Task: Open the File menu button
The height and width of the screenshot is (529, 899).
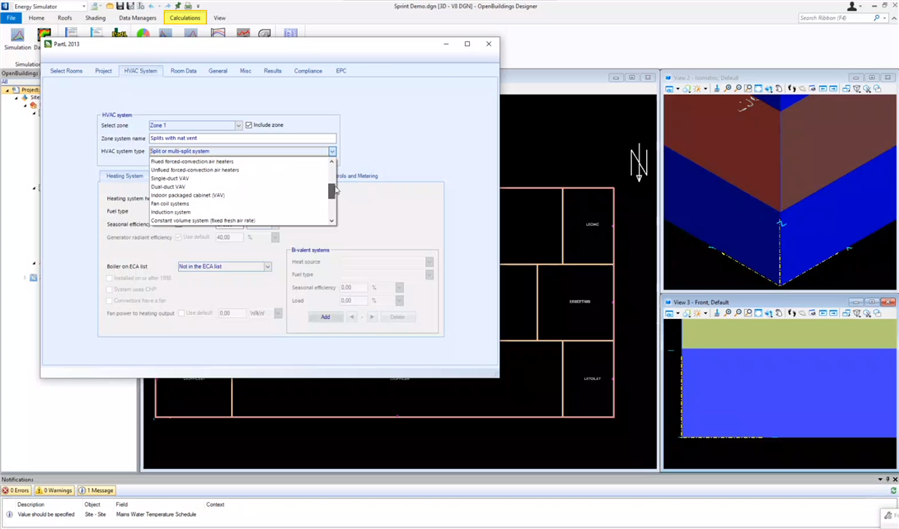Action: (x=11, y=18)
